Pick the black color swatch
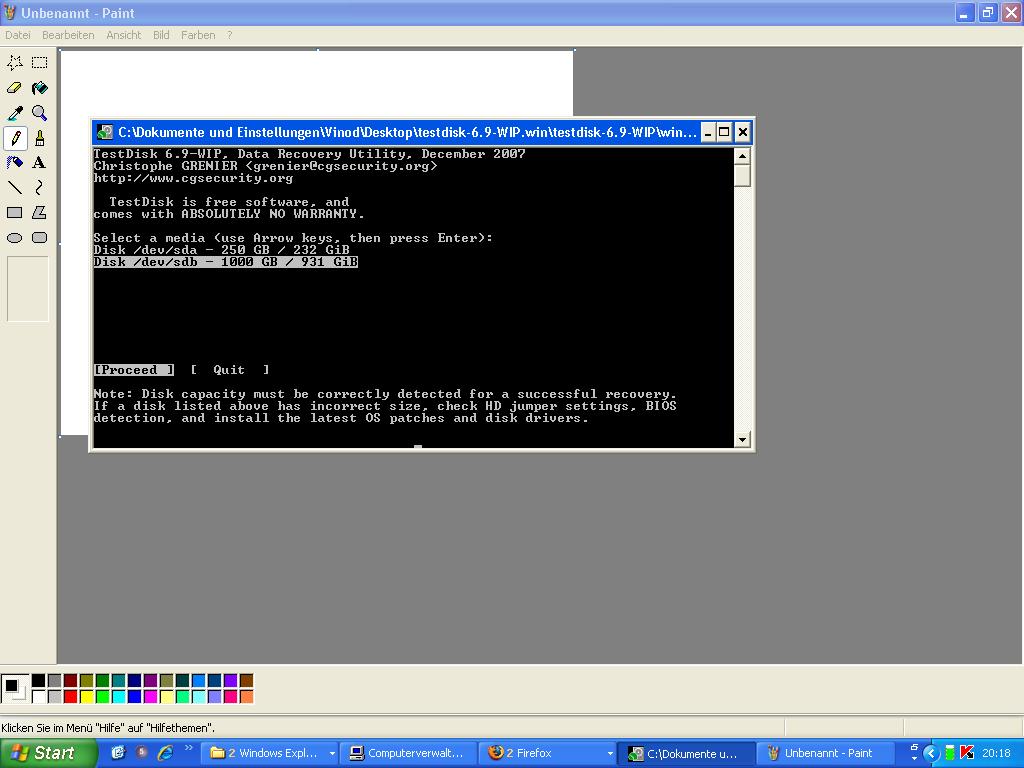This screenshot has height=768, width=1024. (39, 681)
